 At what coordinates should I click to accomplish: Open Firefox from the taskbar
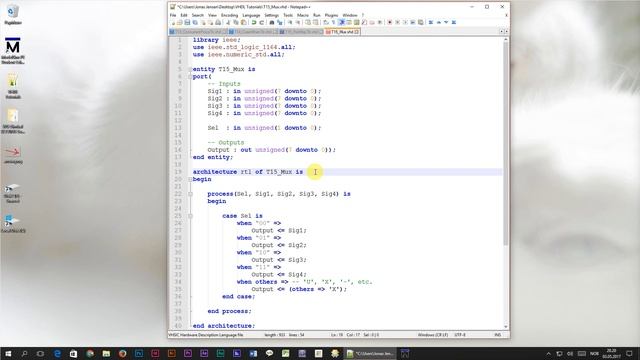tap(122, 353)
